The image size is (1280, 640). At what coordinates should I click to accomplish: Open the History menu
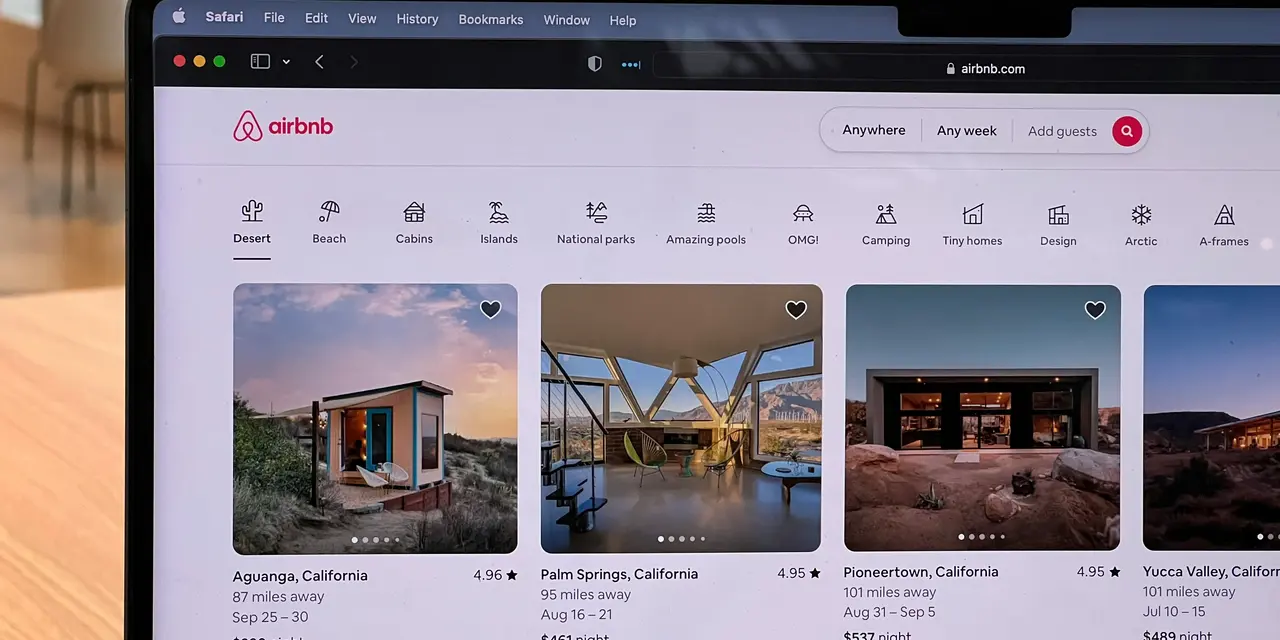(x=417, y=18)
